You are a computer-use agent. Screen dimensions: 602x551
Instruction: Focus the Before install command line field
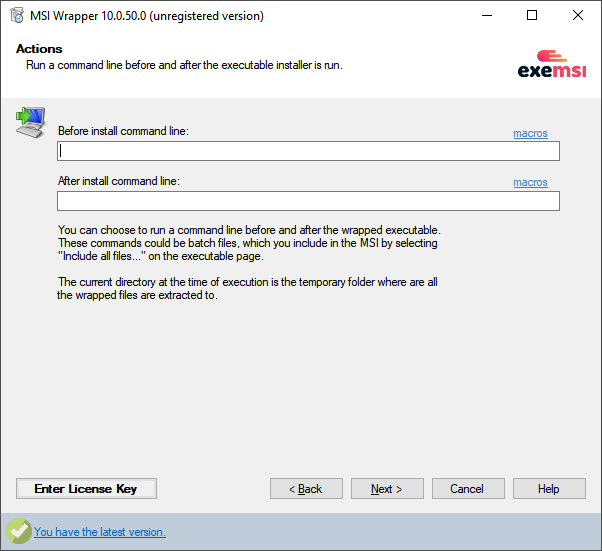pos(308,151)
